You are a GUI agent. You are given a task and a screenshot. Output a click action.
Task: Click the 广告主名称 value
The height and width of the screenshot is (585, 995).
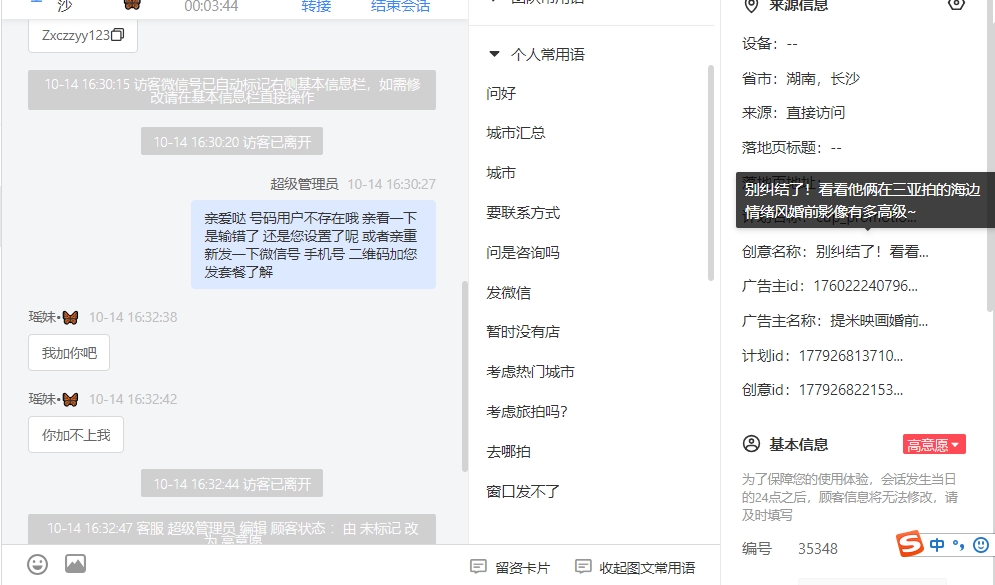[x=880, y=321]
